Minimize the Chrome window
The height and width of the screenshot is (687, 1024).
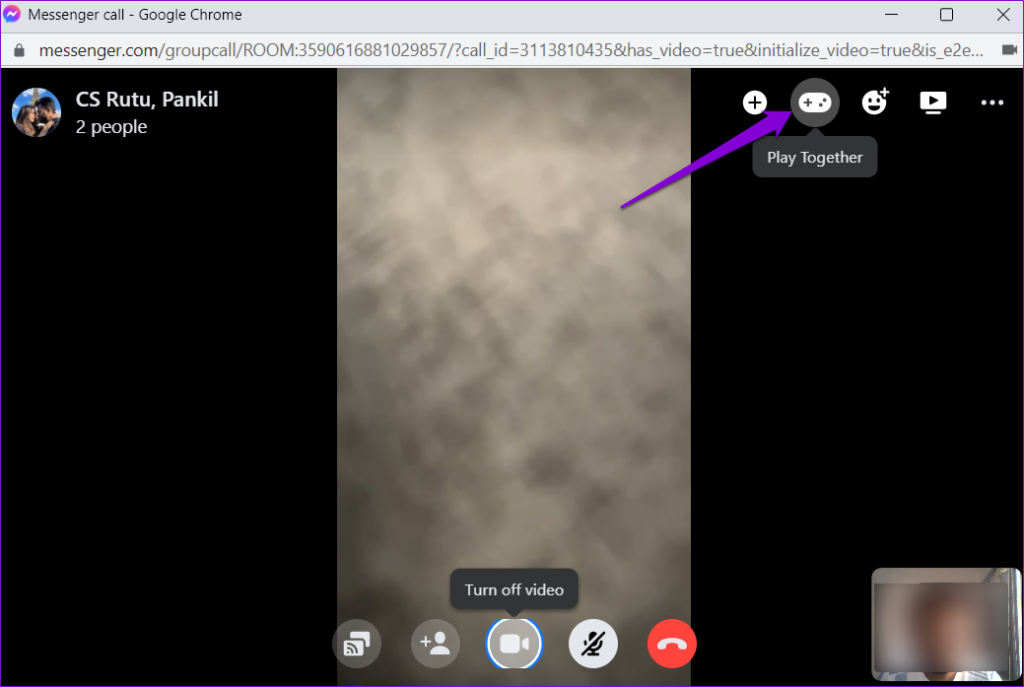[890, 15]
